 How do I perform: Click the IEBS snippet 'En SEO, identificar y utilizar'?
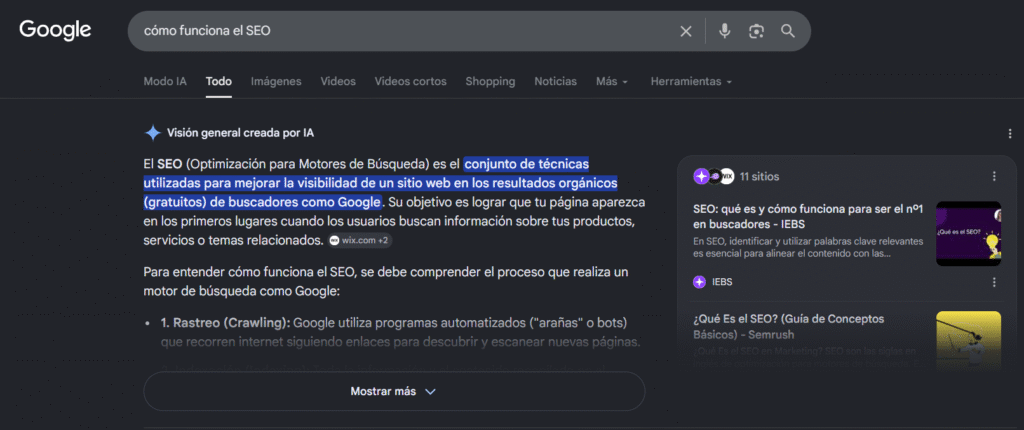point(808,247)
